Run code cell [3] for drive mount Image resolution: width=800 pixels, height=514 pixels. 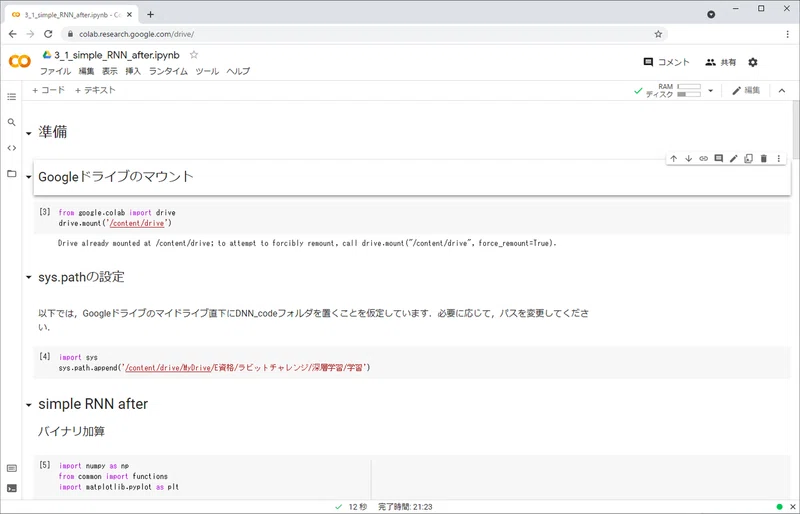[45, 212]
